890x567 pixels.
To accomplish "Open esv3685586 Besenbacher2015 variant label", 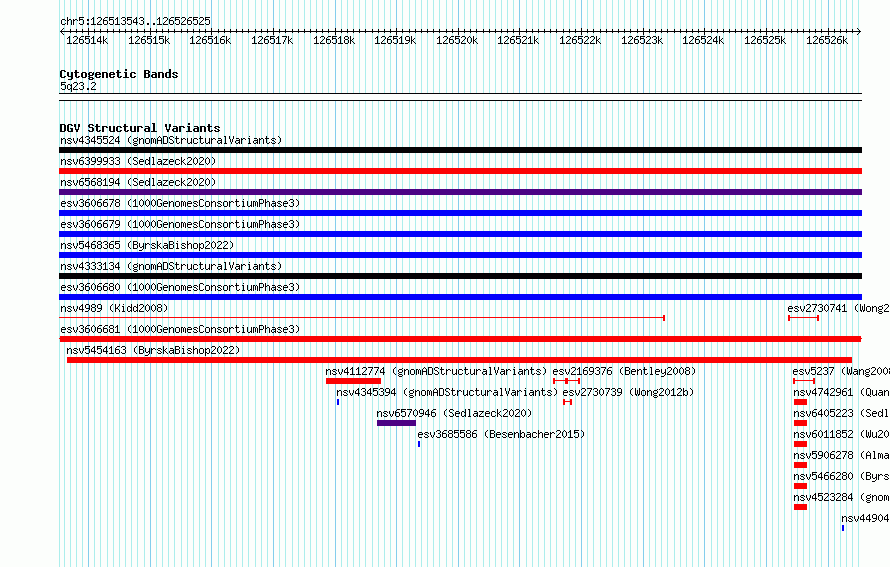I will [x=501, y=434].
